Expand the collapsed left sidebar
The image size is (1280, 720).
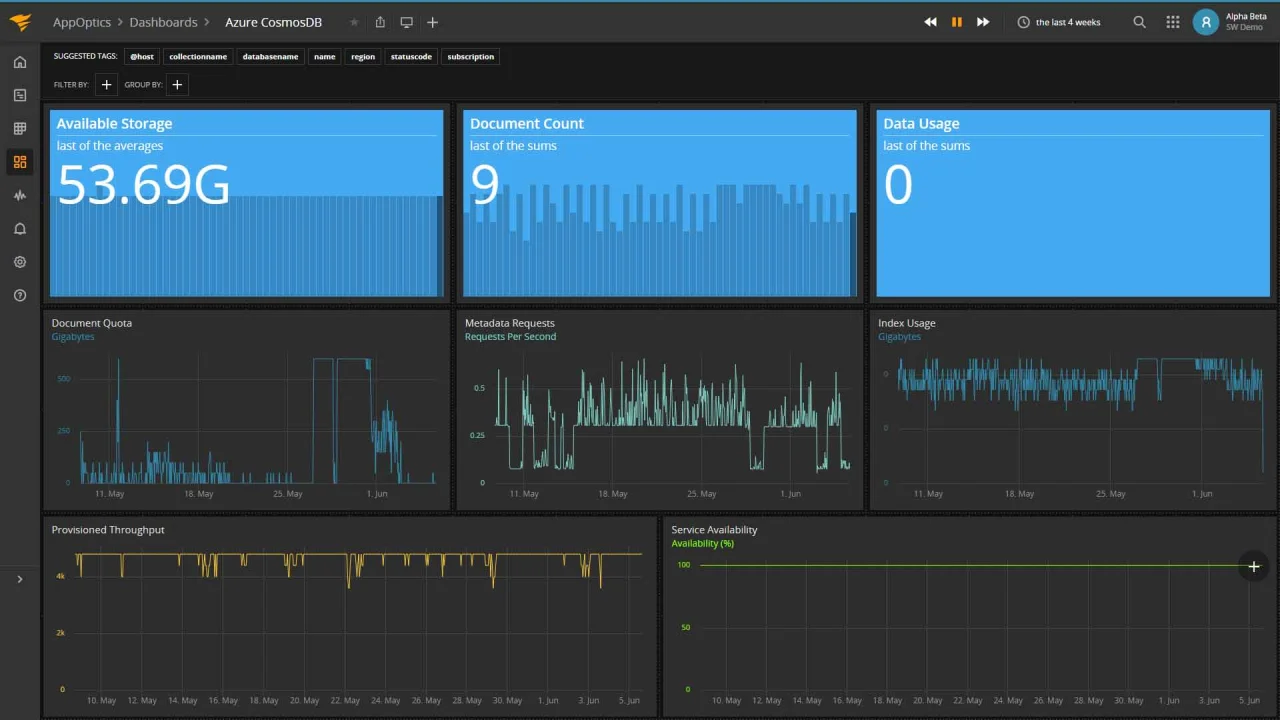coord(19,579)
